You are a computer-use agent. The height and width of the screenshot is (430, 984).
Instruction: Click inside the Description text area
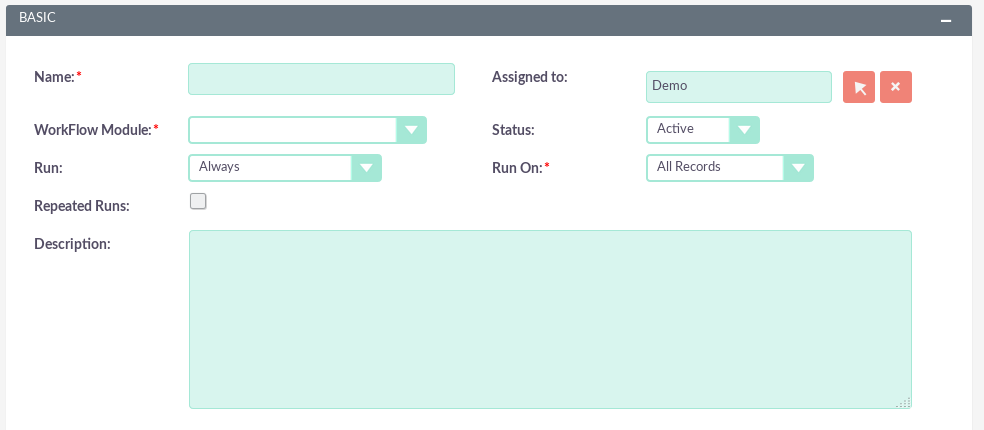coord(550,319)
